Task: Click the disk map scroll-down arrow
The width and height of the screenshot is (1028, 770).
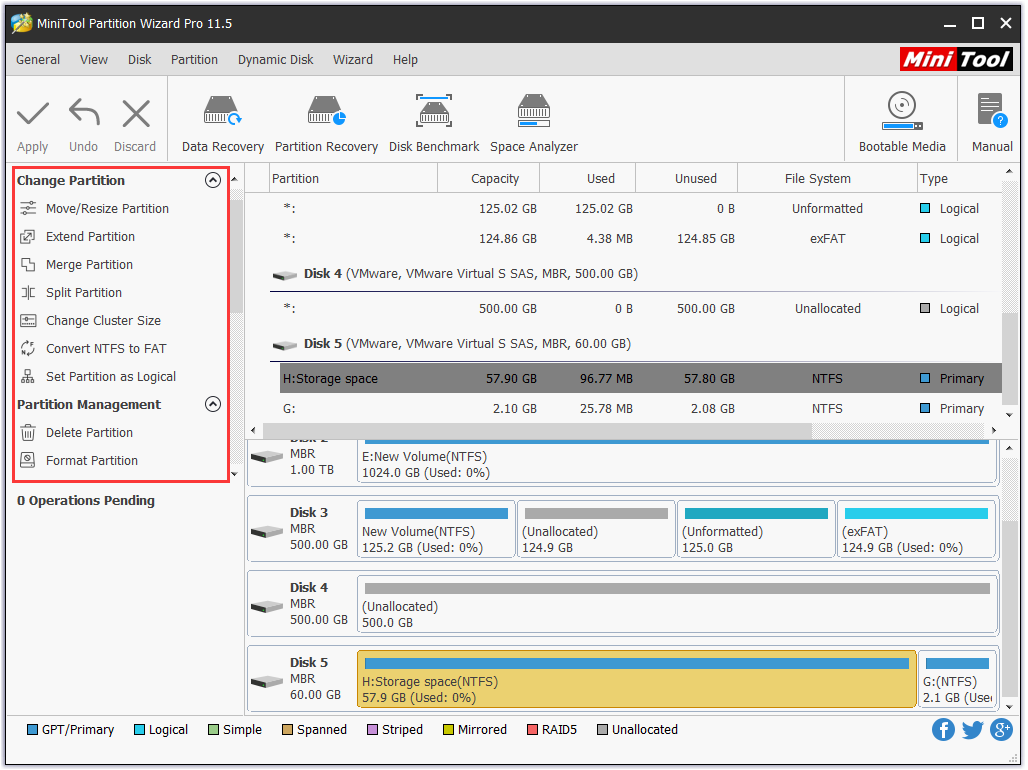Action: [1010, 706]
